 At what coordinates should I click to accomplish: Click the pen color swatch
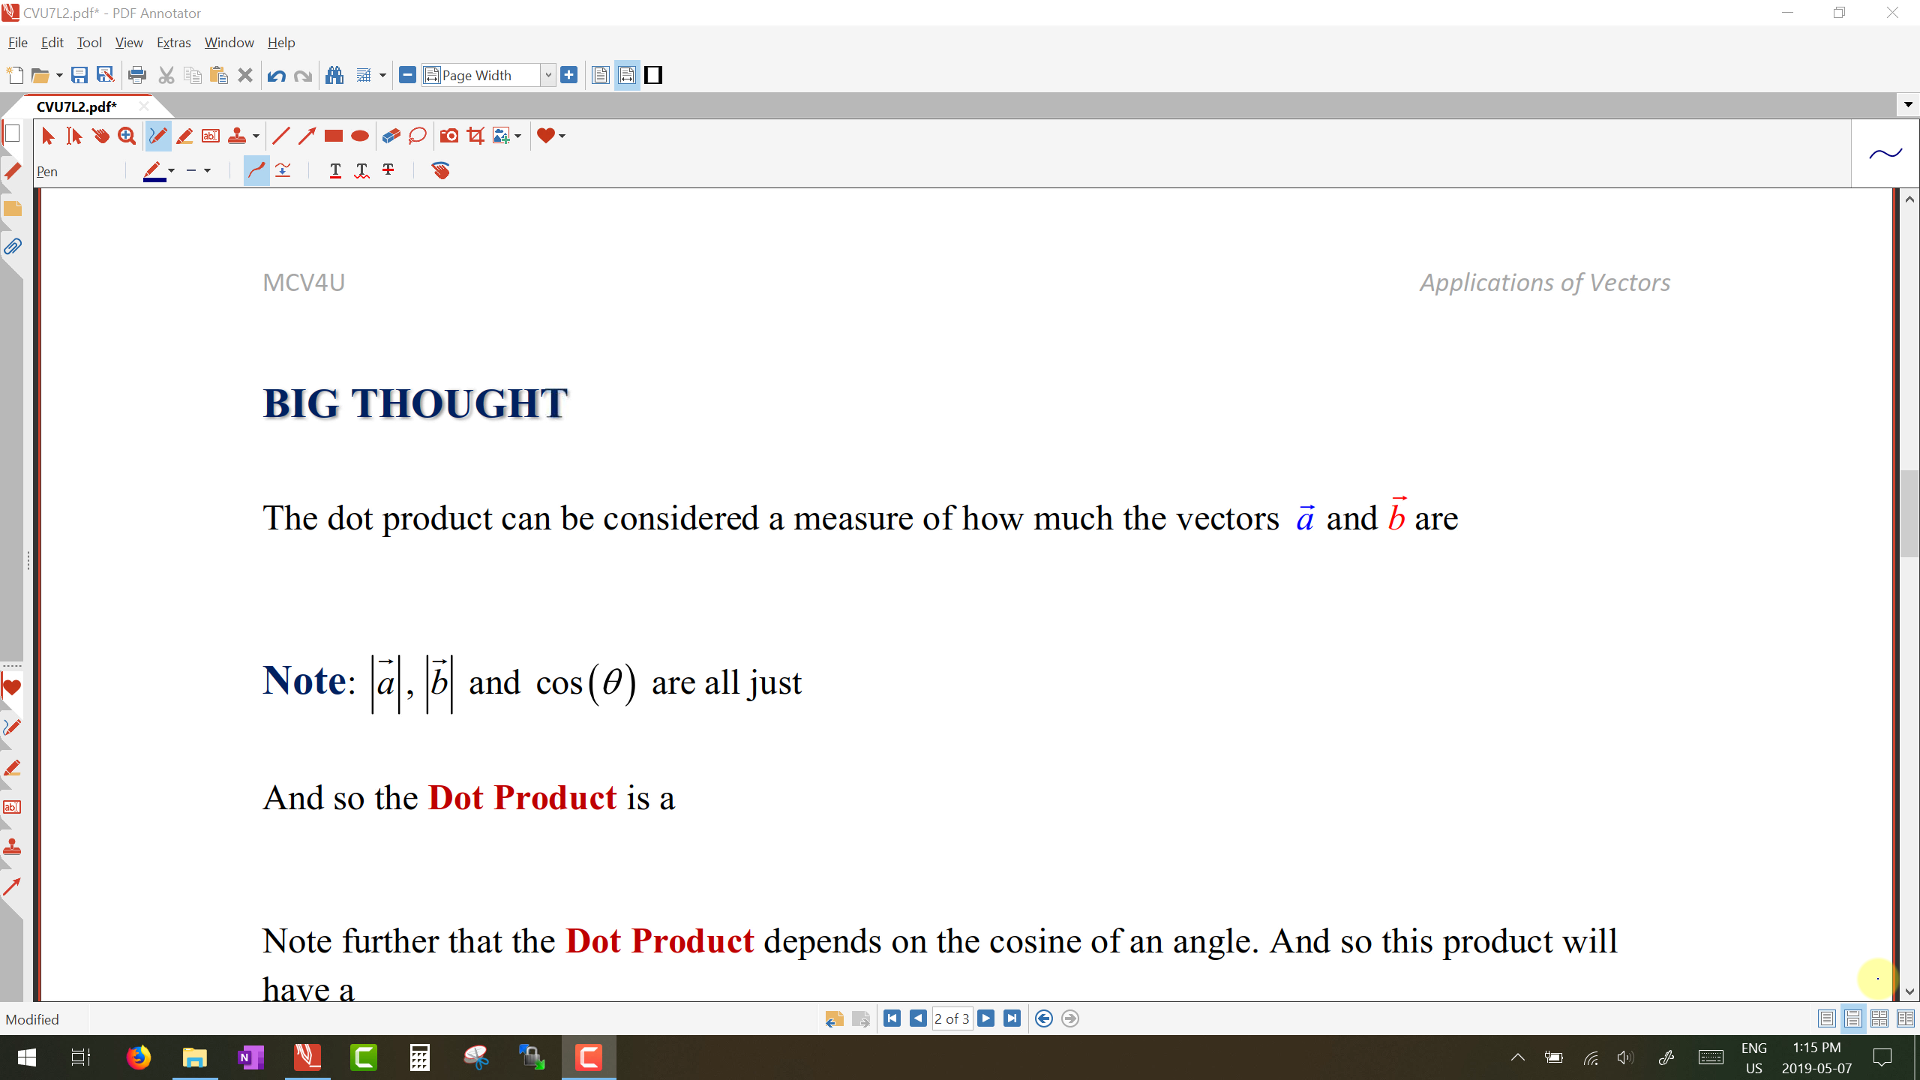click(x=153, y=171)
